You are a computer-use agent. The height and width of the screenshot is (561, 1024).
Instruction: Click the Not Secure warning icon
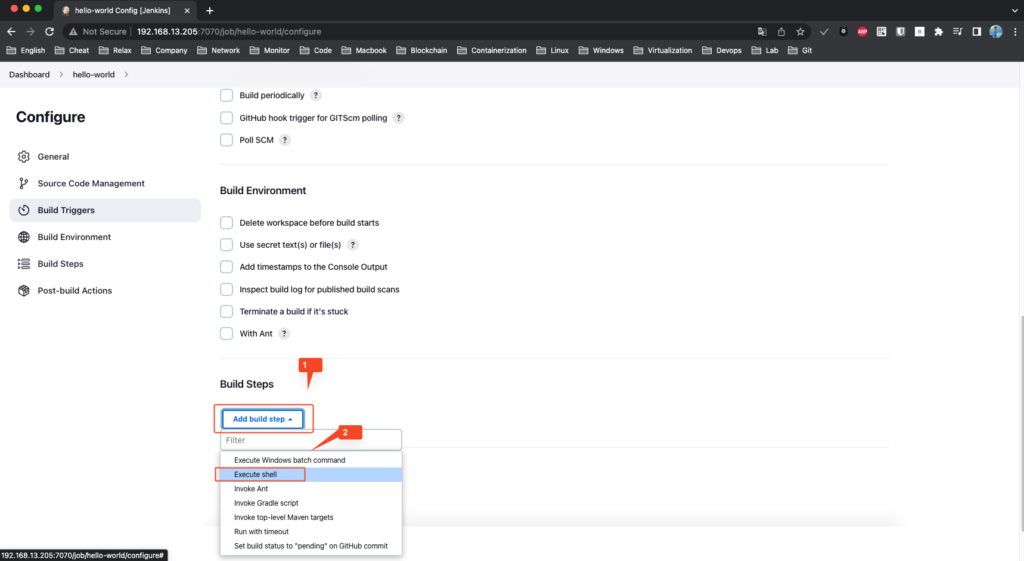point(73,31)
